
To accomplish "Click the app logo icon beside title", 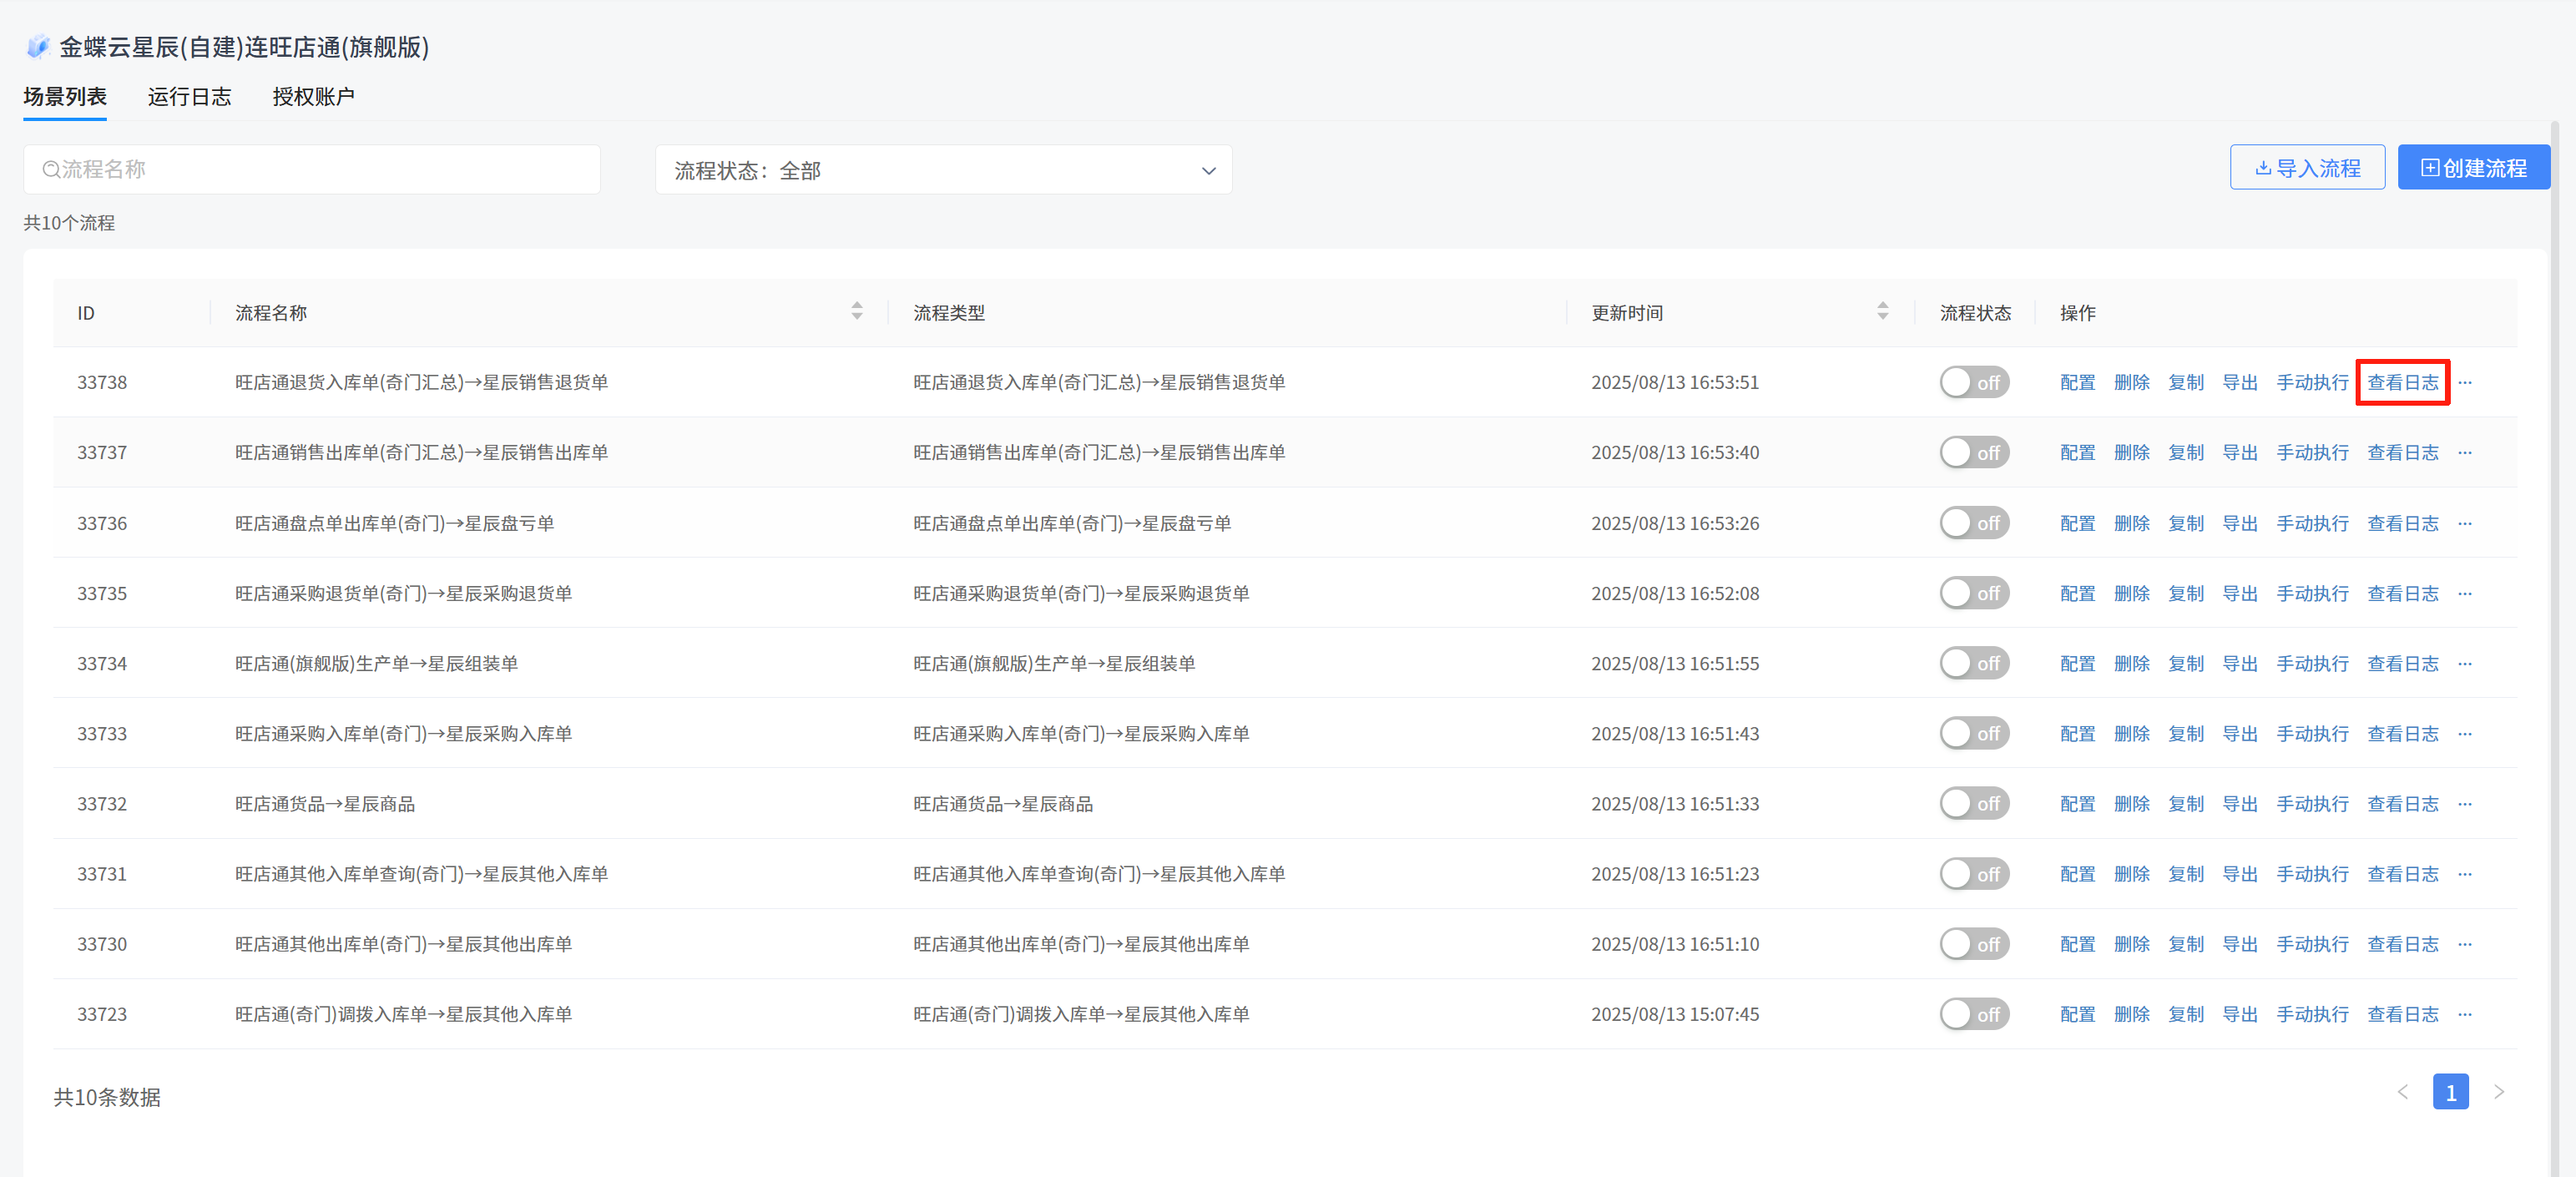I will coord(38,46).
